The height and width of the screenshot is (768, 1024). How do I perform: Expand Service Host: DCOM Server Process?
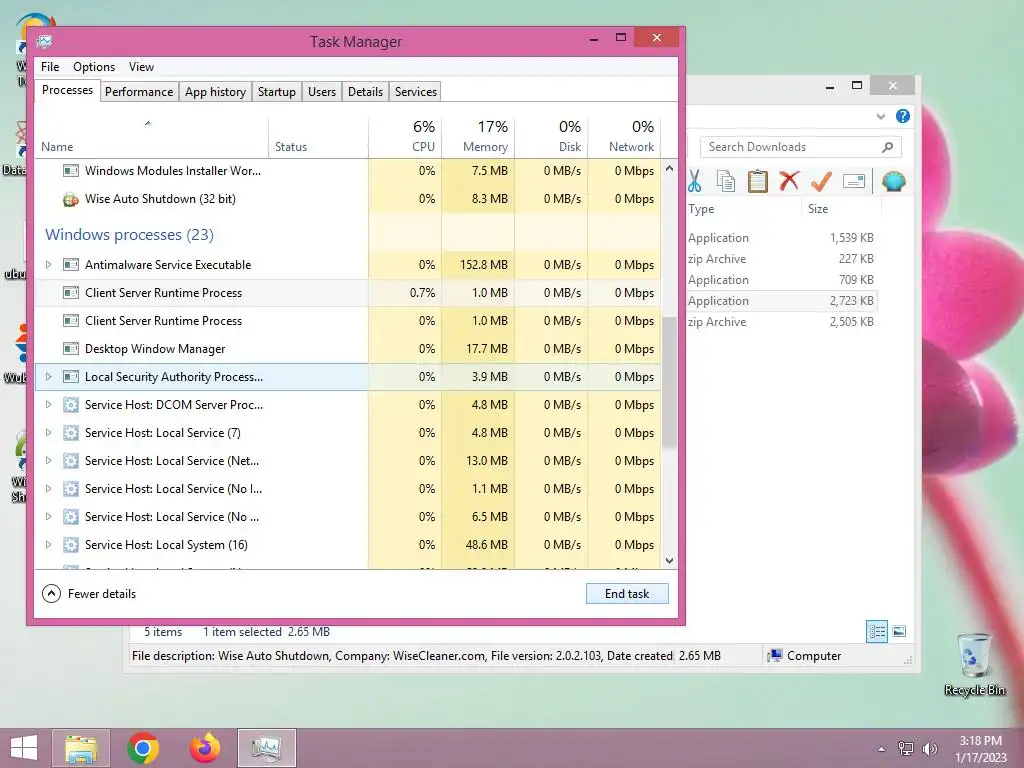pyautogui.click(x=48, y=405)
